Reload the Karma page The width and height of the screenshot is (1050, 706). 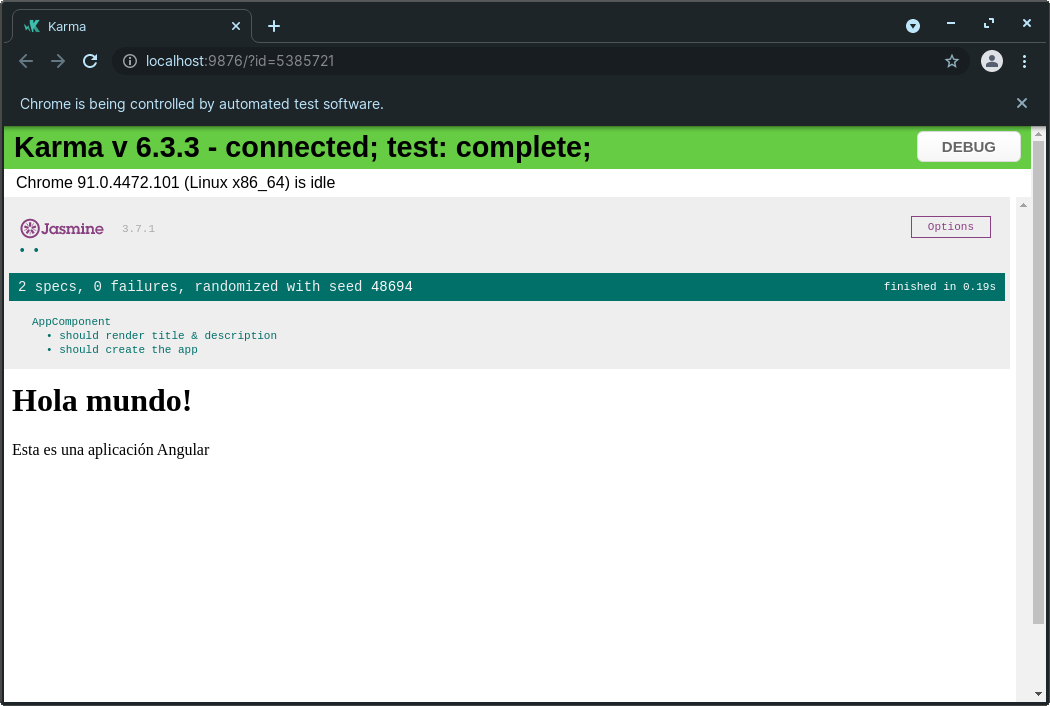90,61
